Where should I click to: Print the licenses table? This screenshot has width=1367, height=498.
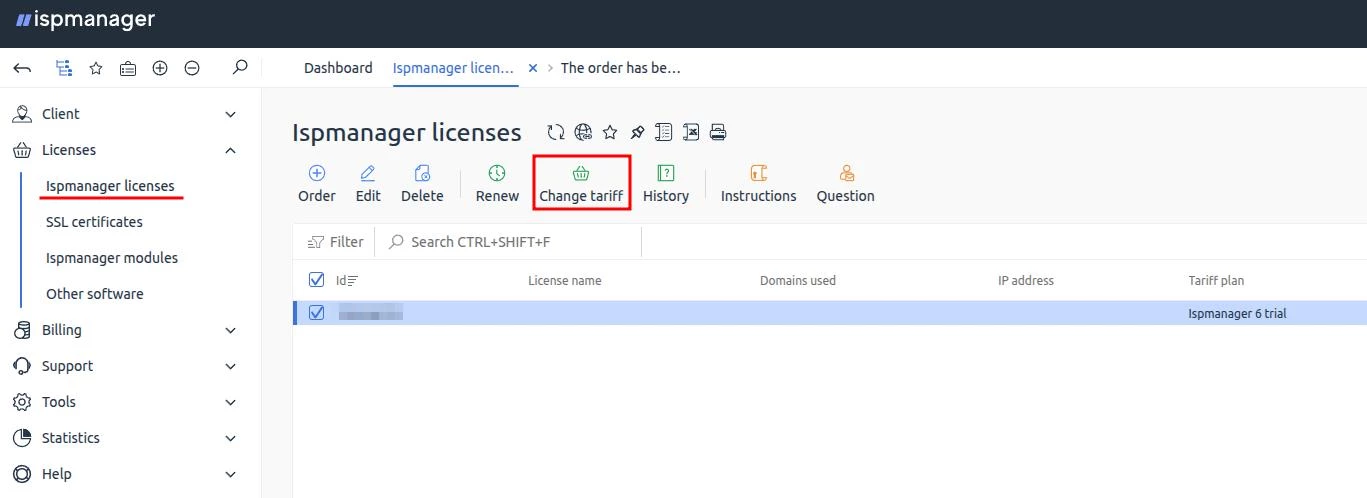pos(718,132)
